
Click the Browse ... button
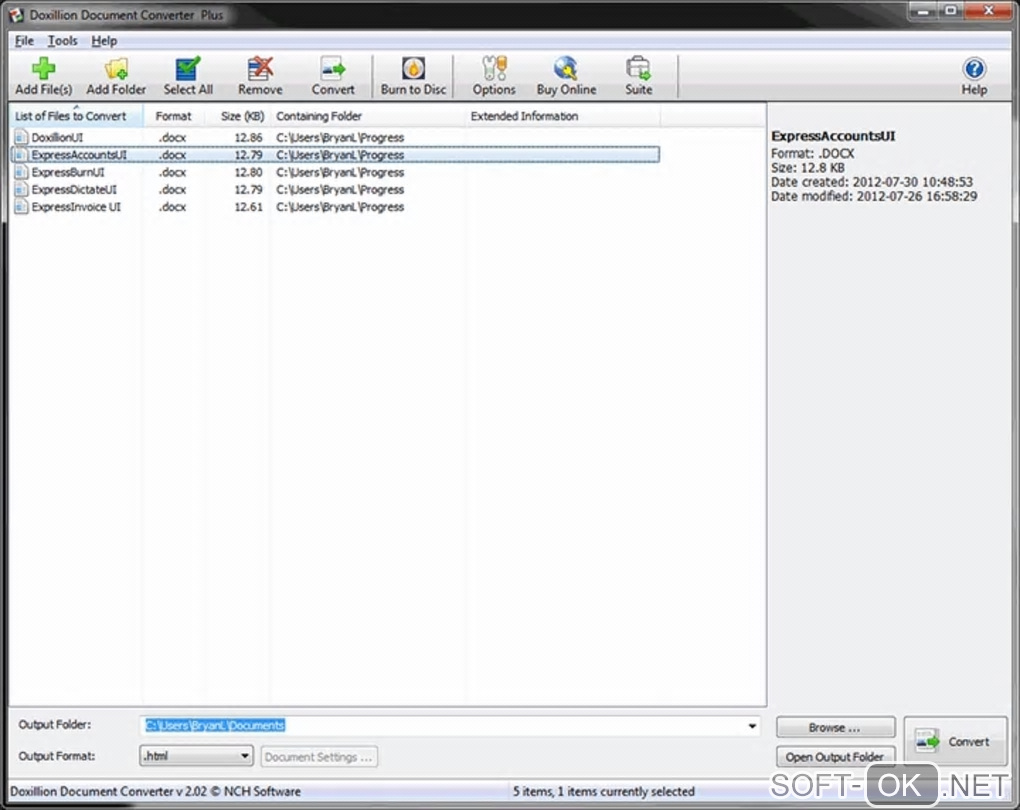coord(835,727)
